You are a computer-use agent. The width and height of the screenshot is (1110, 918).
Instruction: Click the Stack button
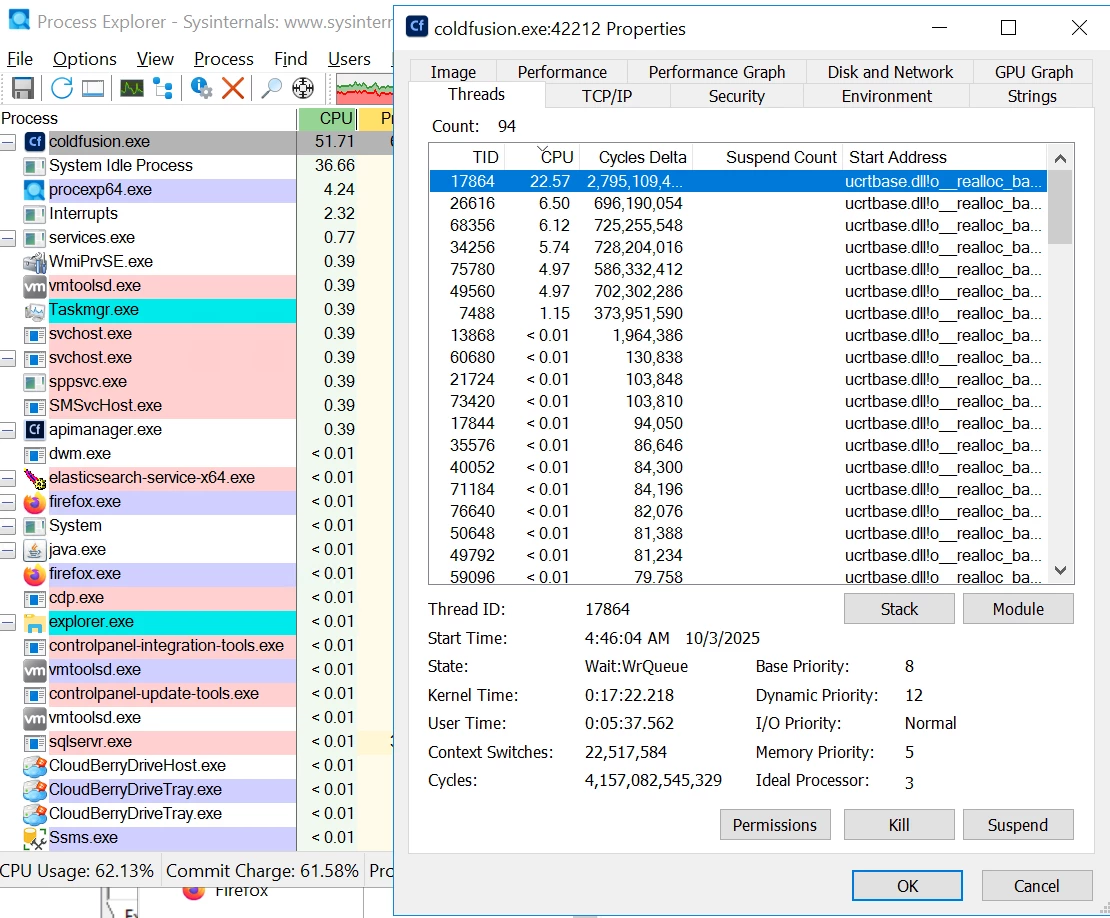899,609
